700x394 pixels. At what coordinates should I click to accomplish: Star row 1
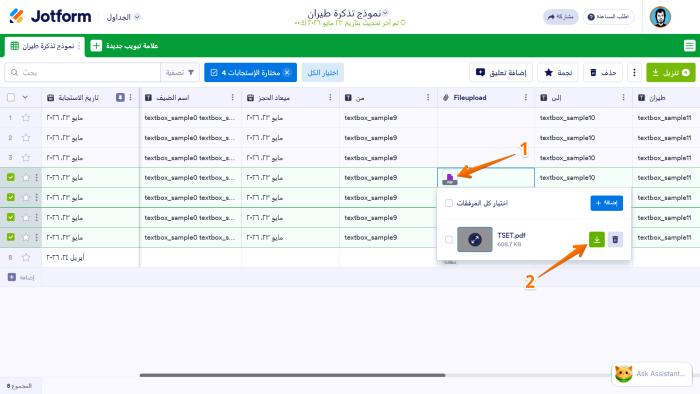(x=26, y=118)
